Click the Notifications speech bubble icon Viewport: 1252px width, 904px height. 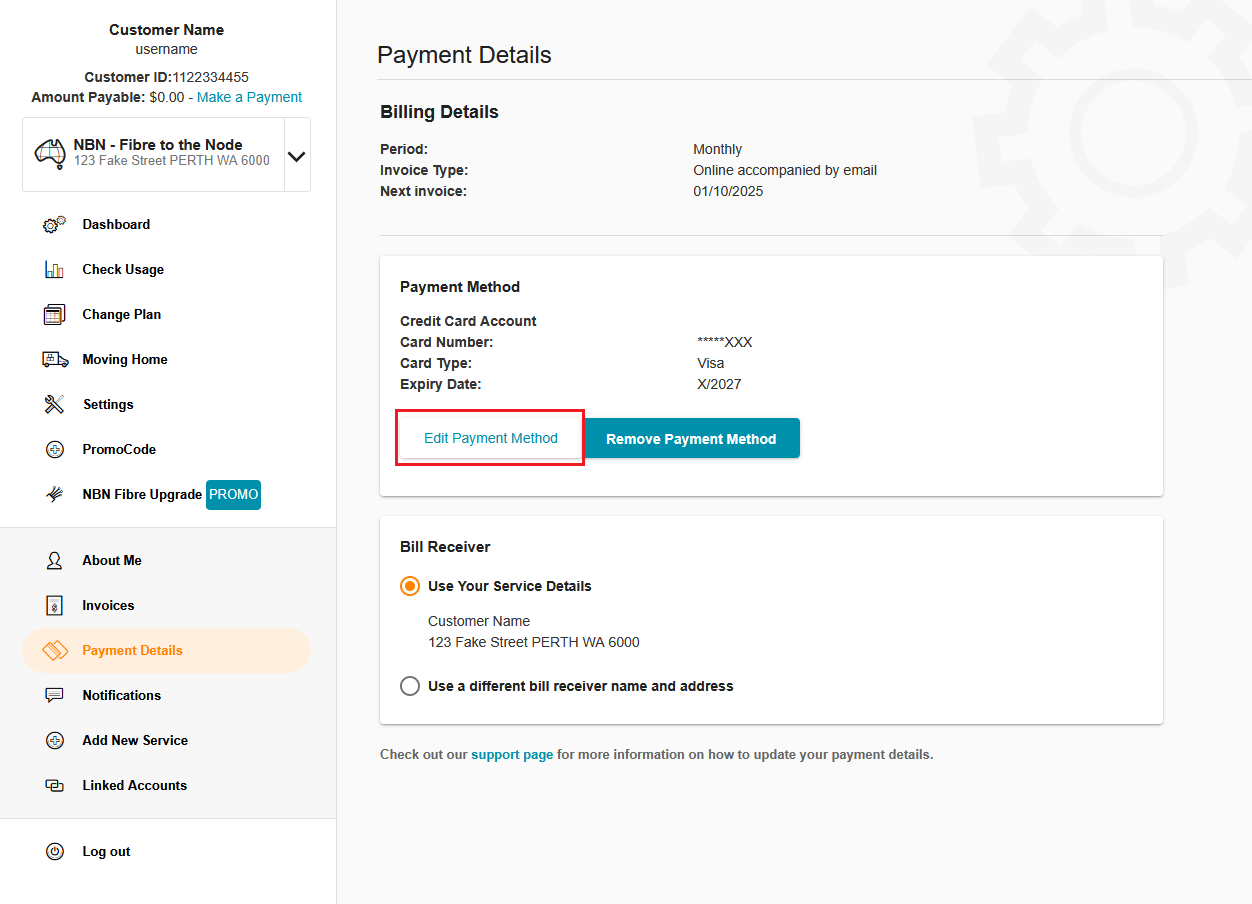click(55, 696)
